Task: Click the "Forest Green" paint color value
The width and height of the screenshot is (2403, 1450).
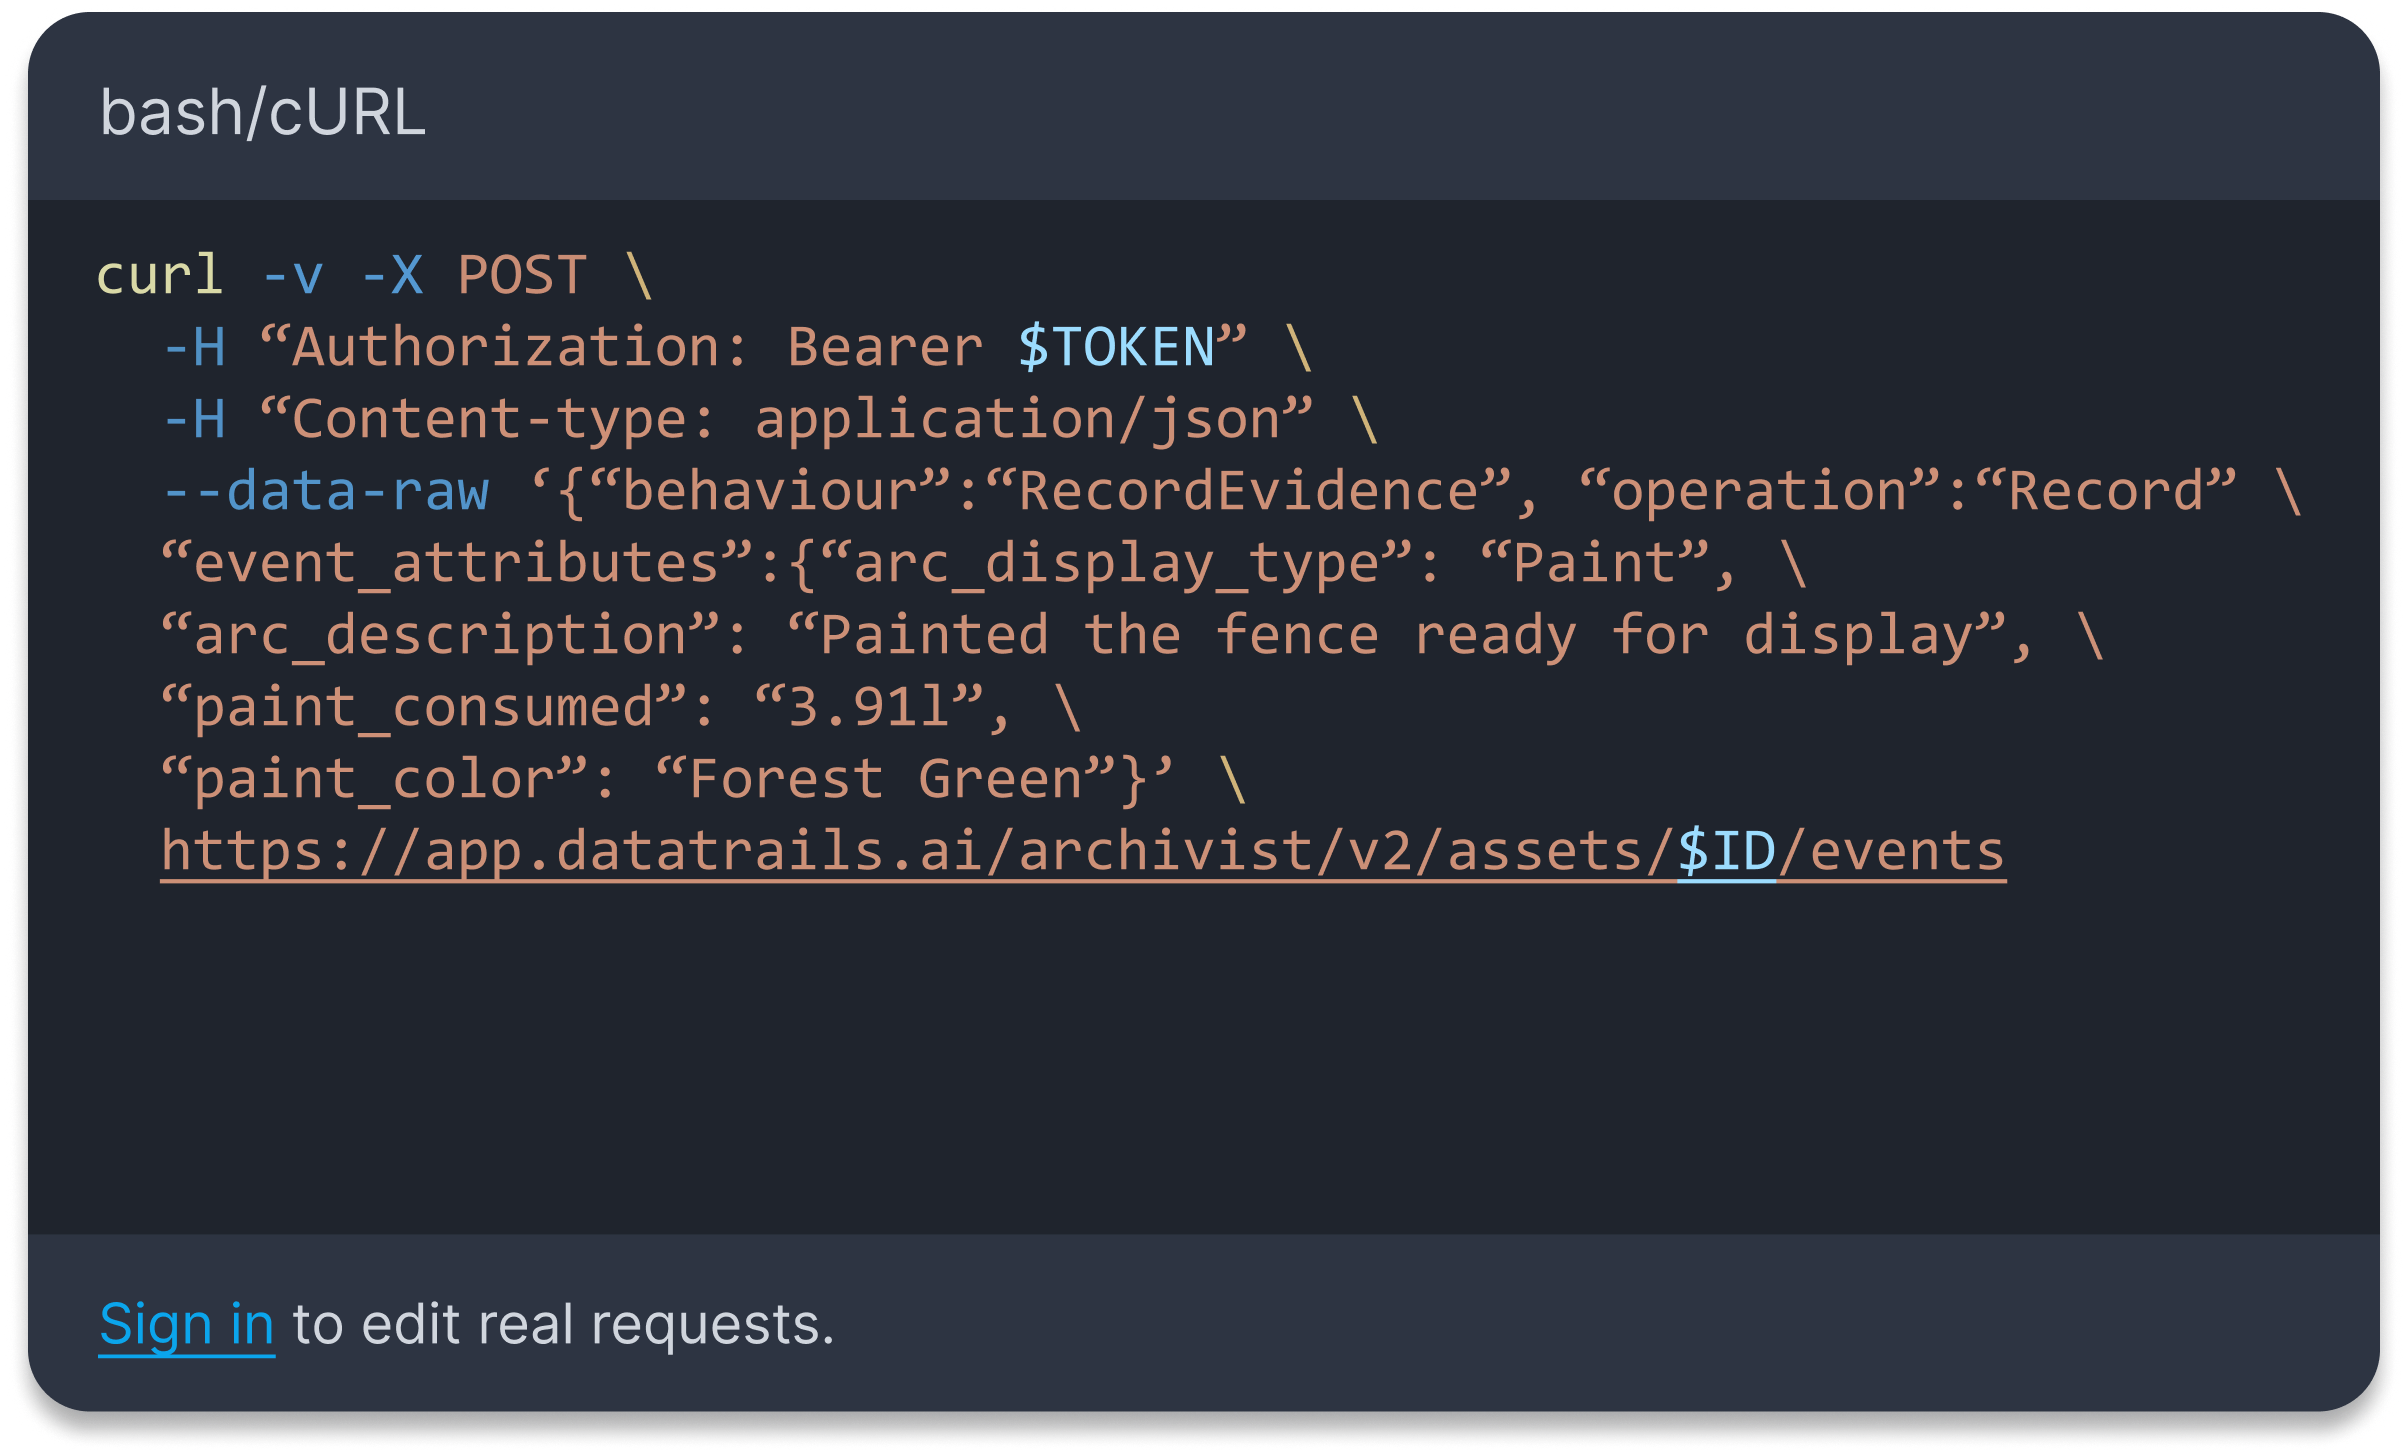Action: [885, 780]
